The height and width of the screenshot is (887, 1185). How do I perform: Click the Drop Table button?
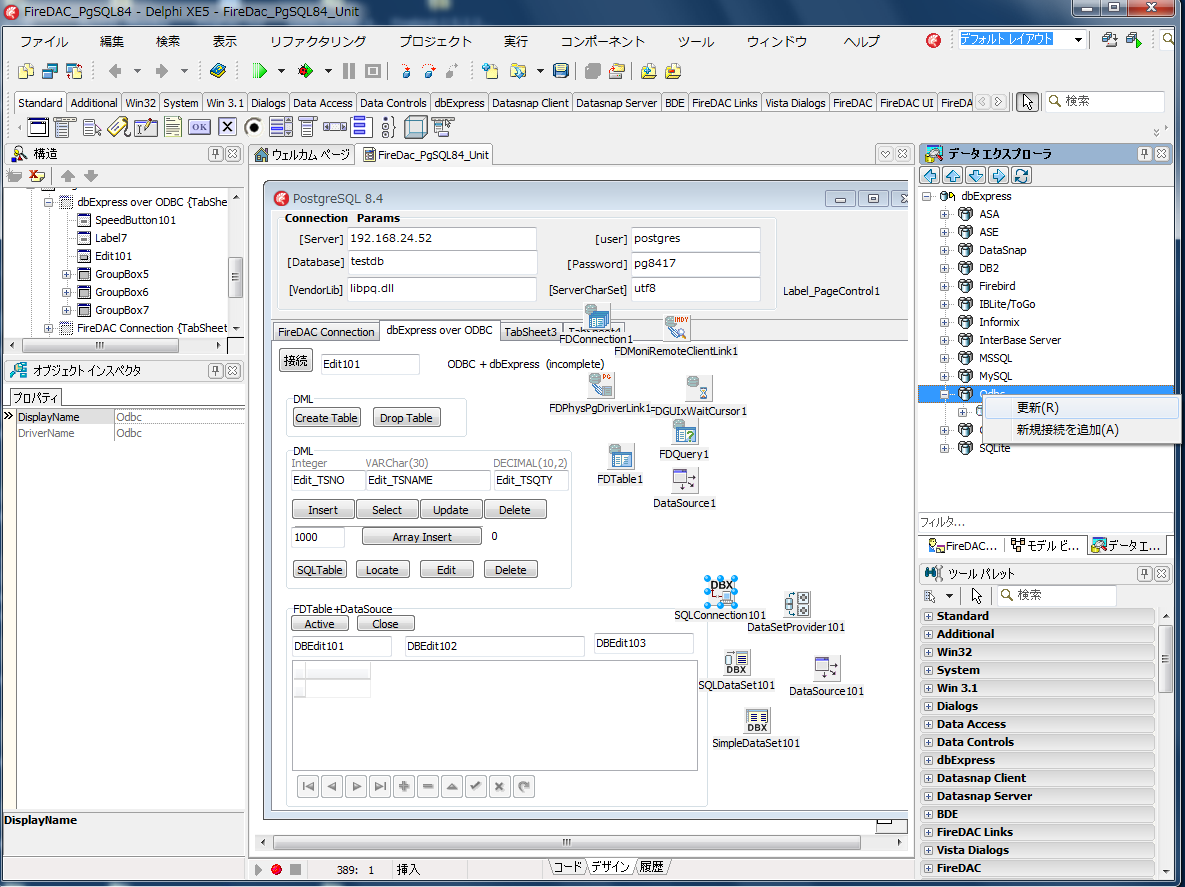pos(406,418)
